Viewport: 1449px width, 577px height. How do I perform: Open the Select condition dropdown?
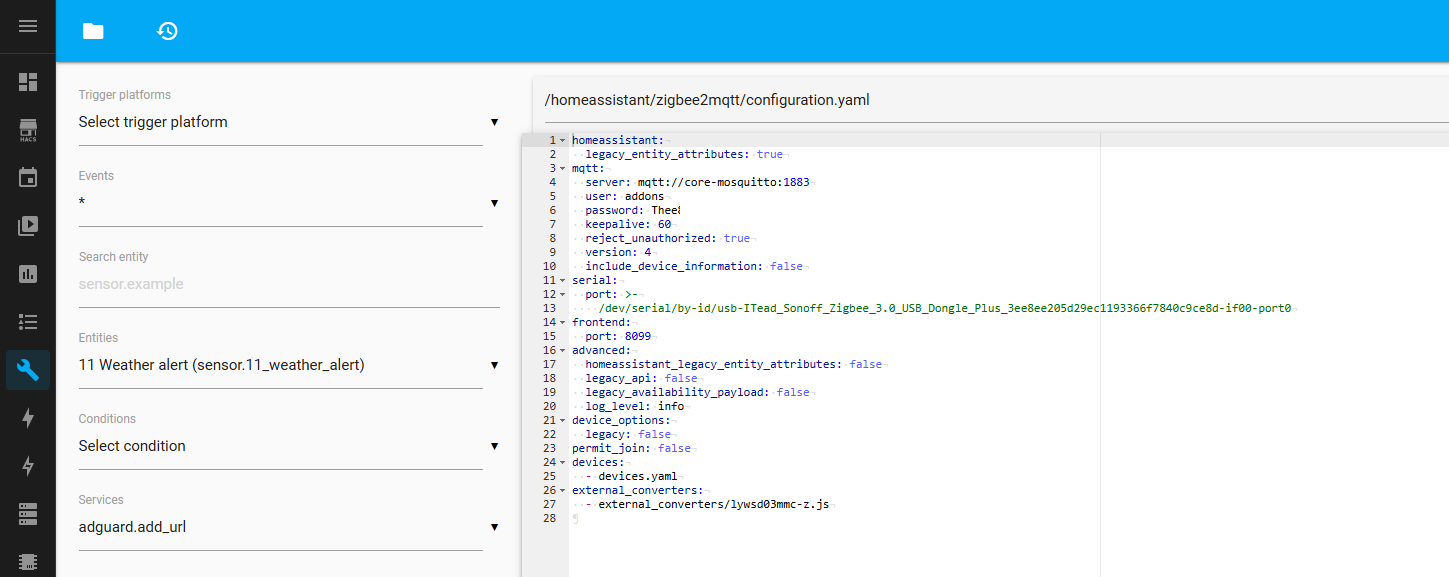click(x=288, y=446)
